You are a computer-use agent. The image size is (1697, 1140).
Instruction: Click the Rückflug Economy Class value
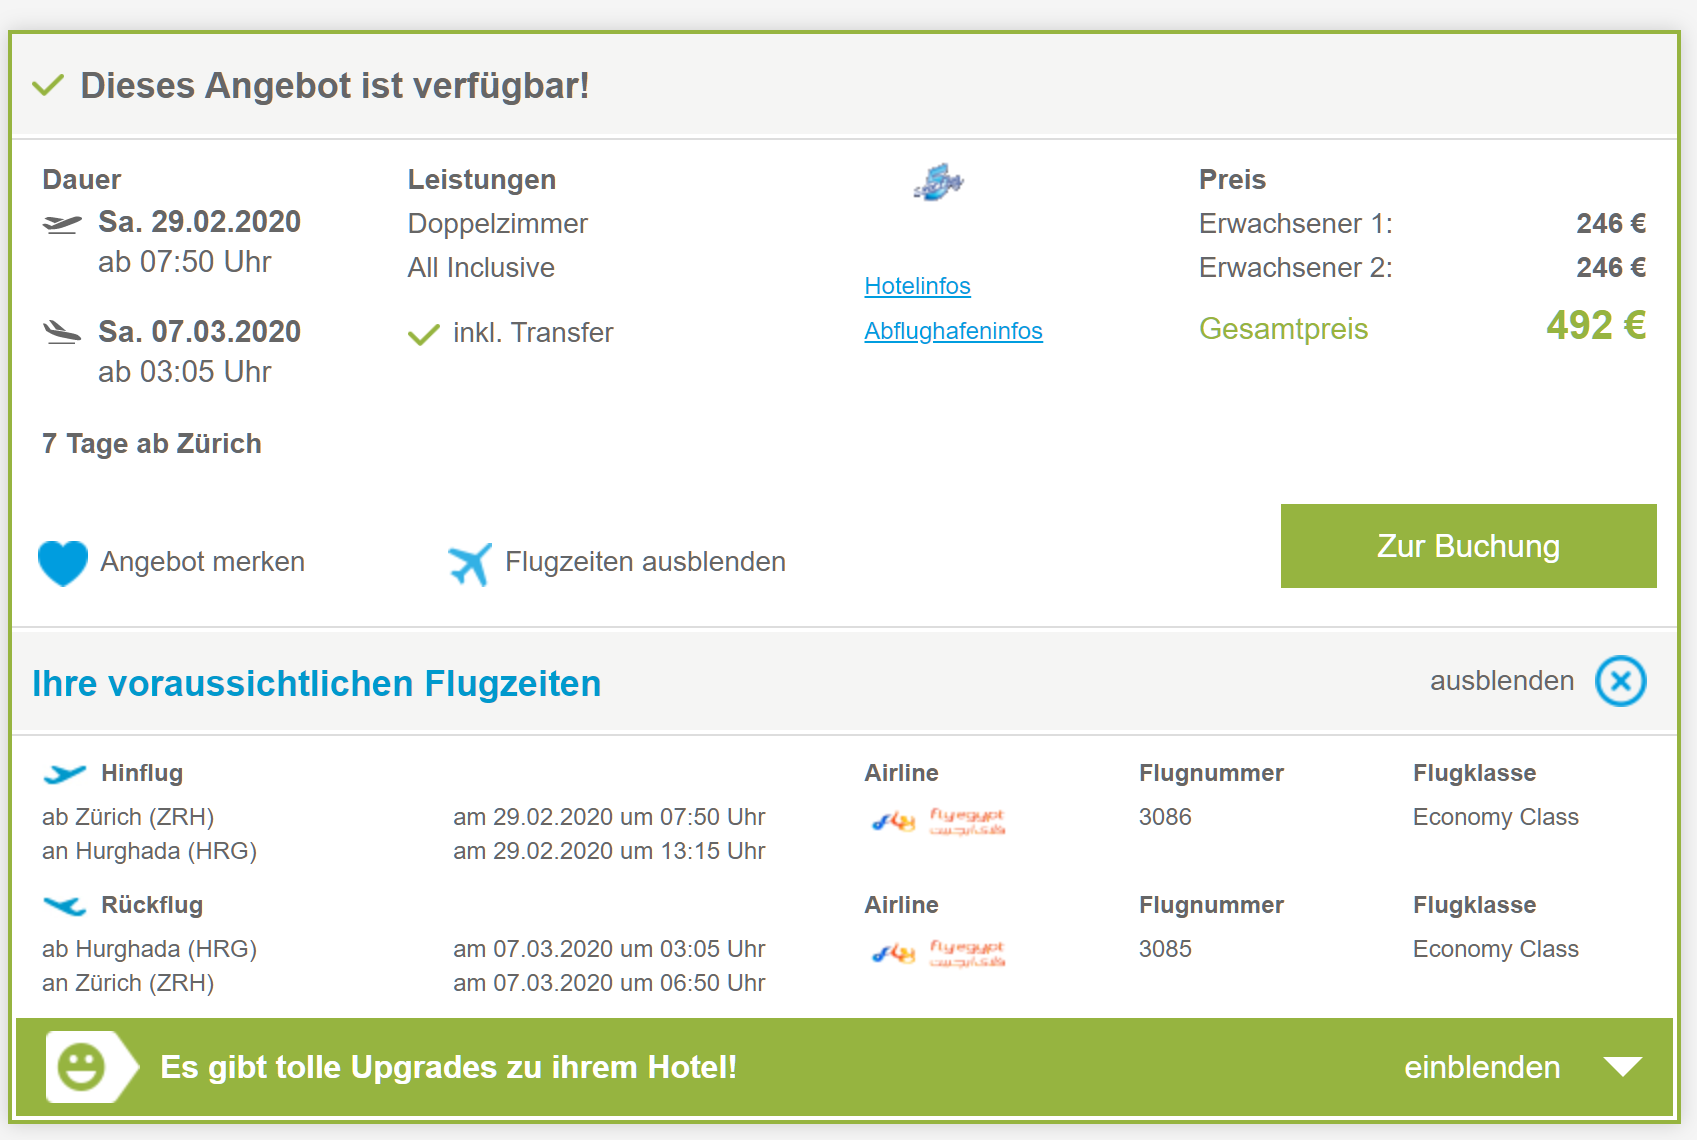[1495, 949]
